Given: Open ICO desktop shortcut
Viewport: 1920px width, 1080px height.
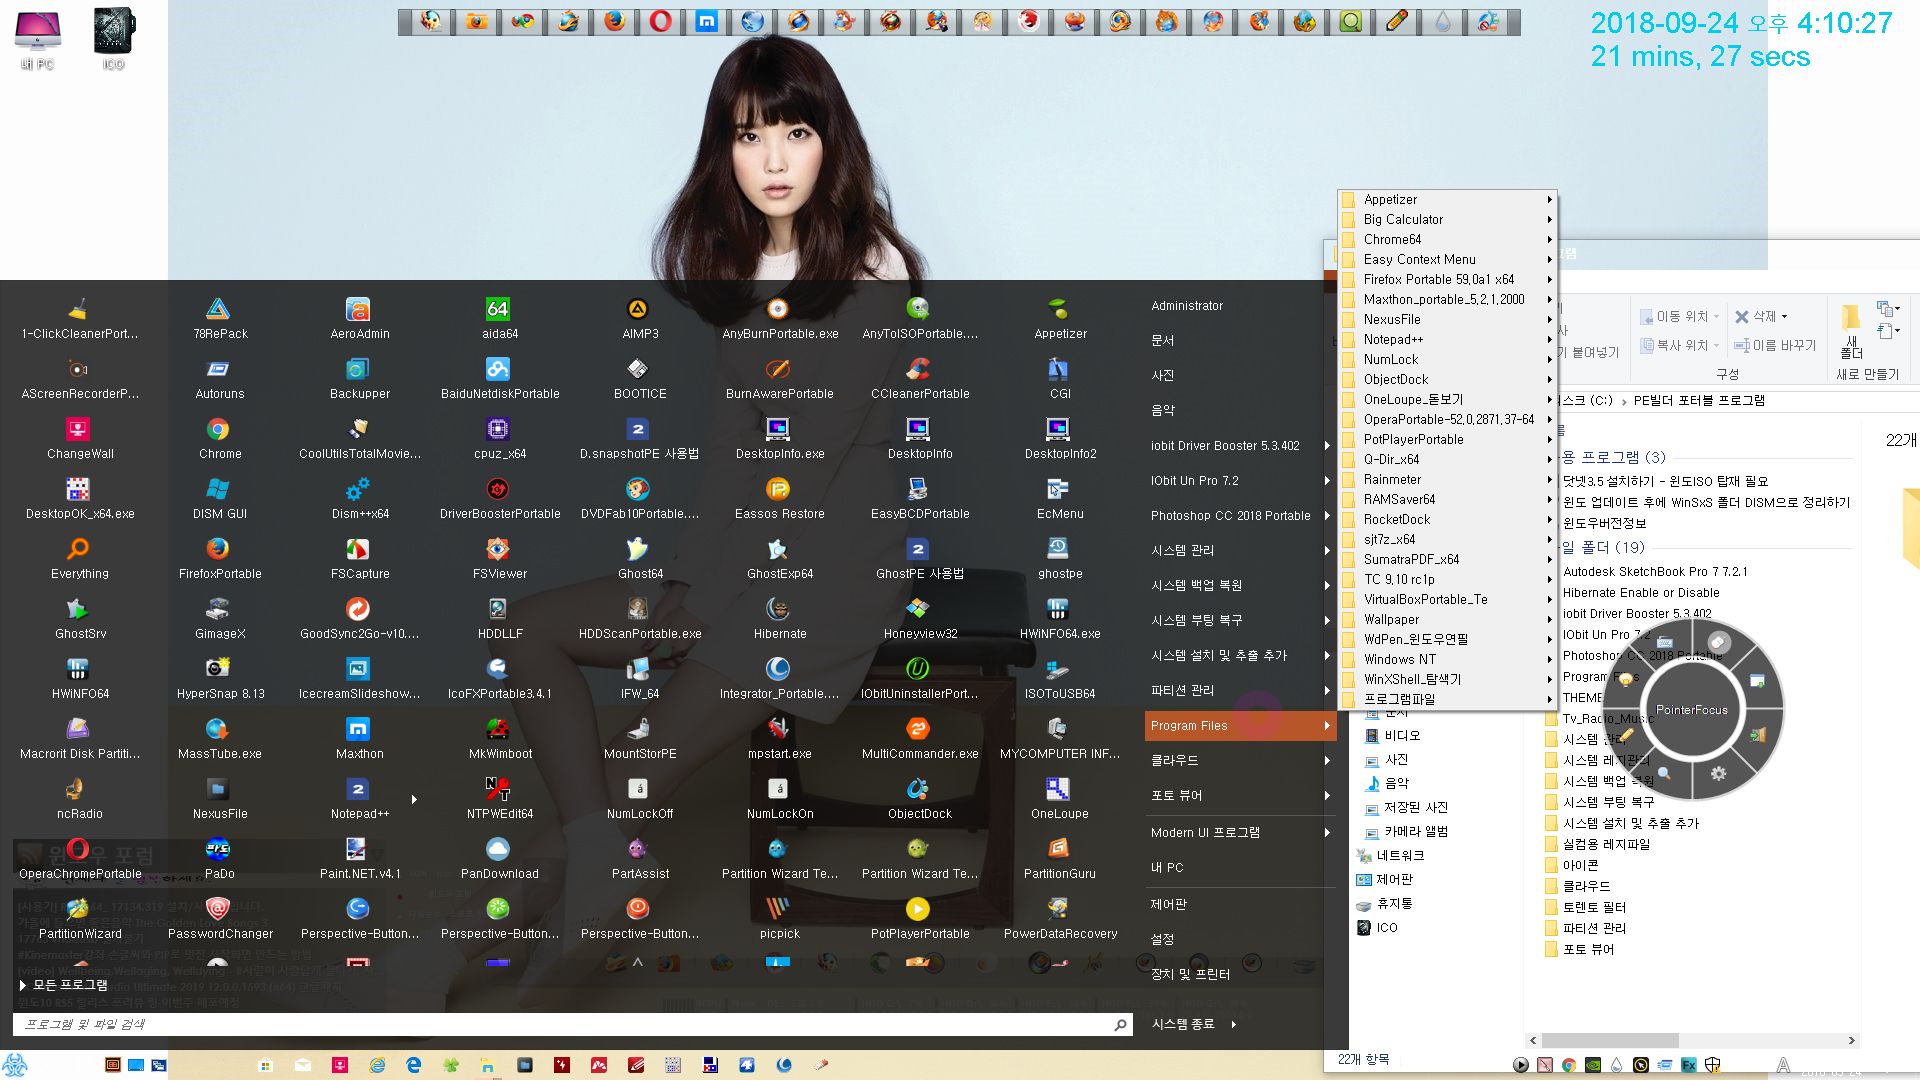Looking at the screenshot, I should [x=114, y=38].
